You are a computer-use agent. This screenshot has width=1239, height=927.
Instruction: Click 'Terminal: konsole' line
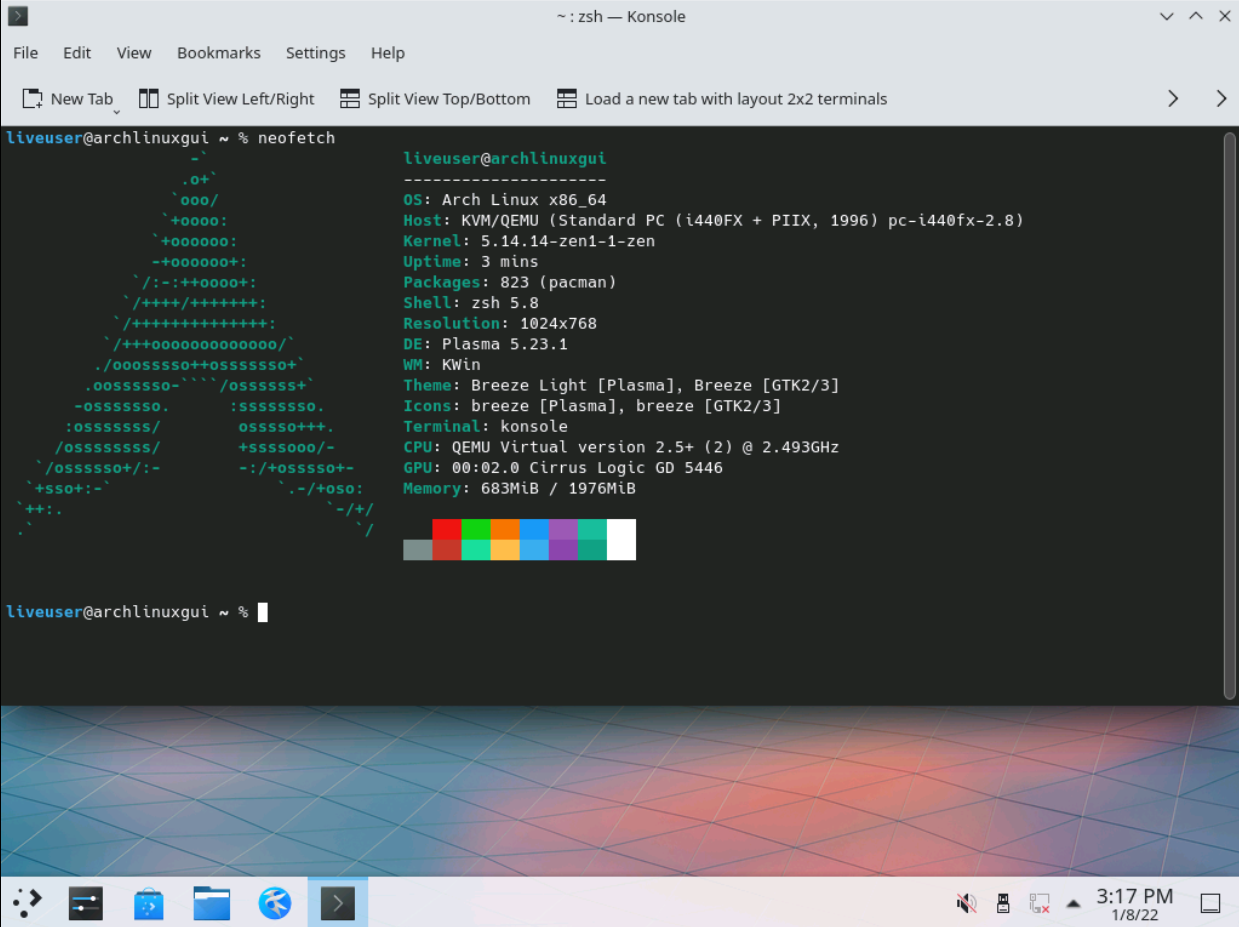tap(486, 426)
